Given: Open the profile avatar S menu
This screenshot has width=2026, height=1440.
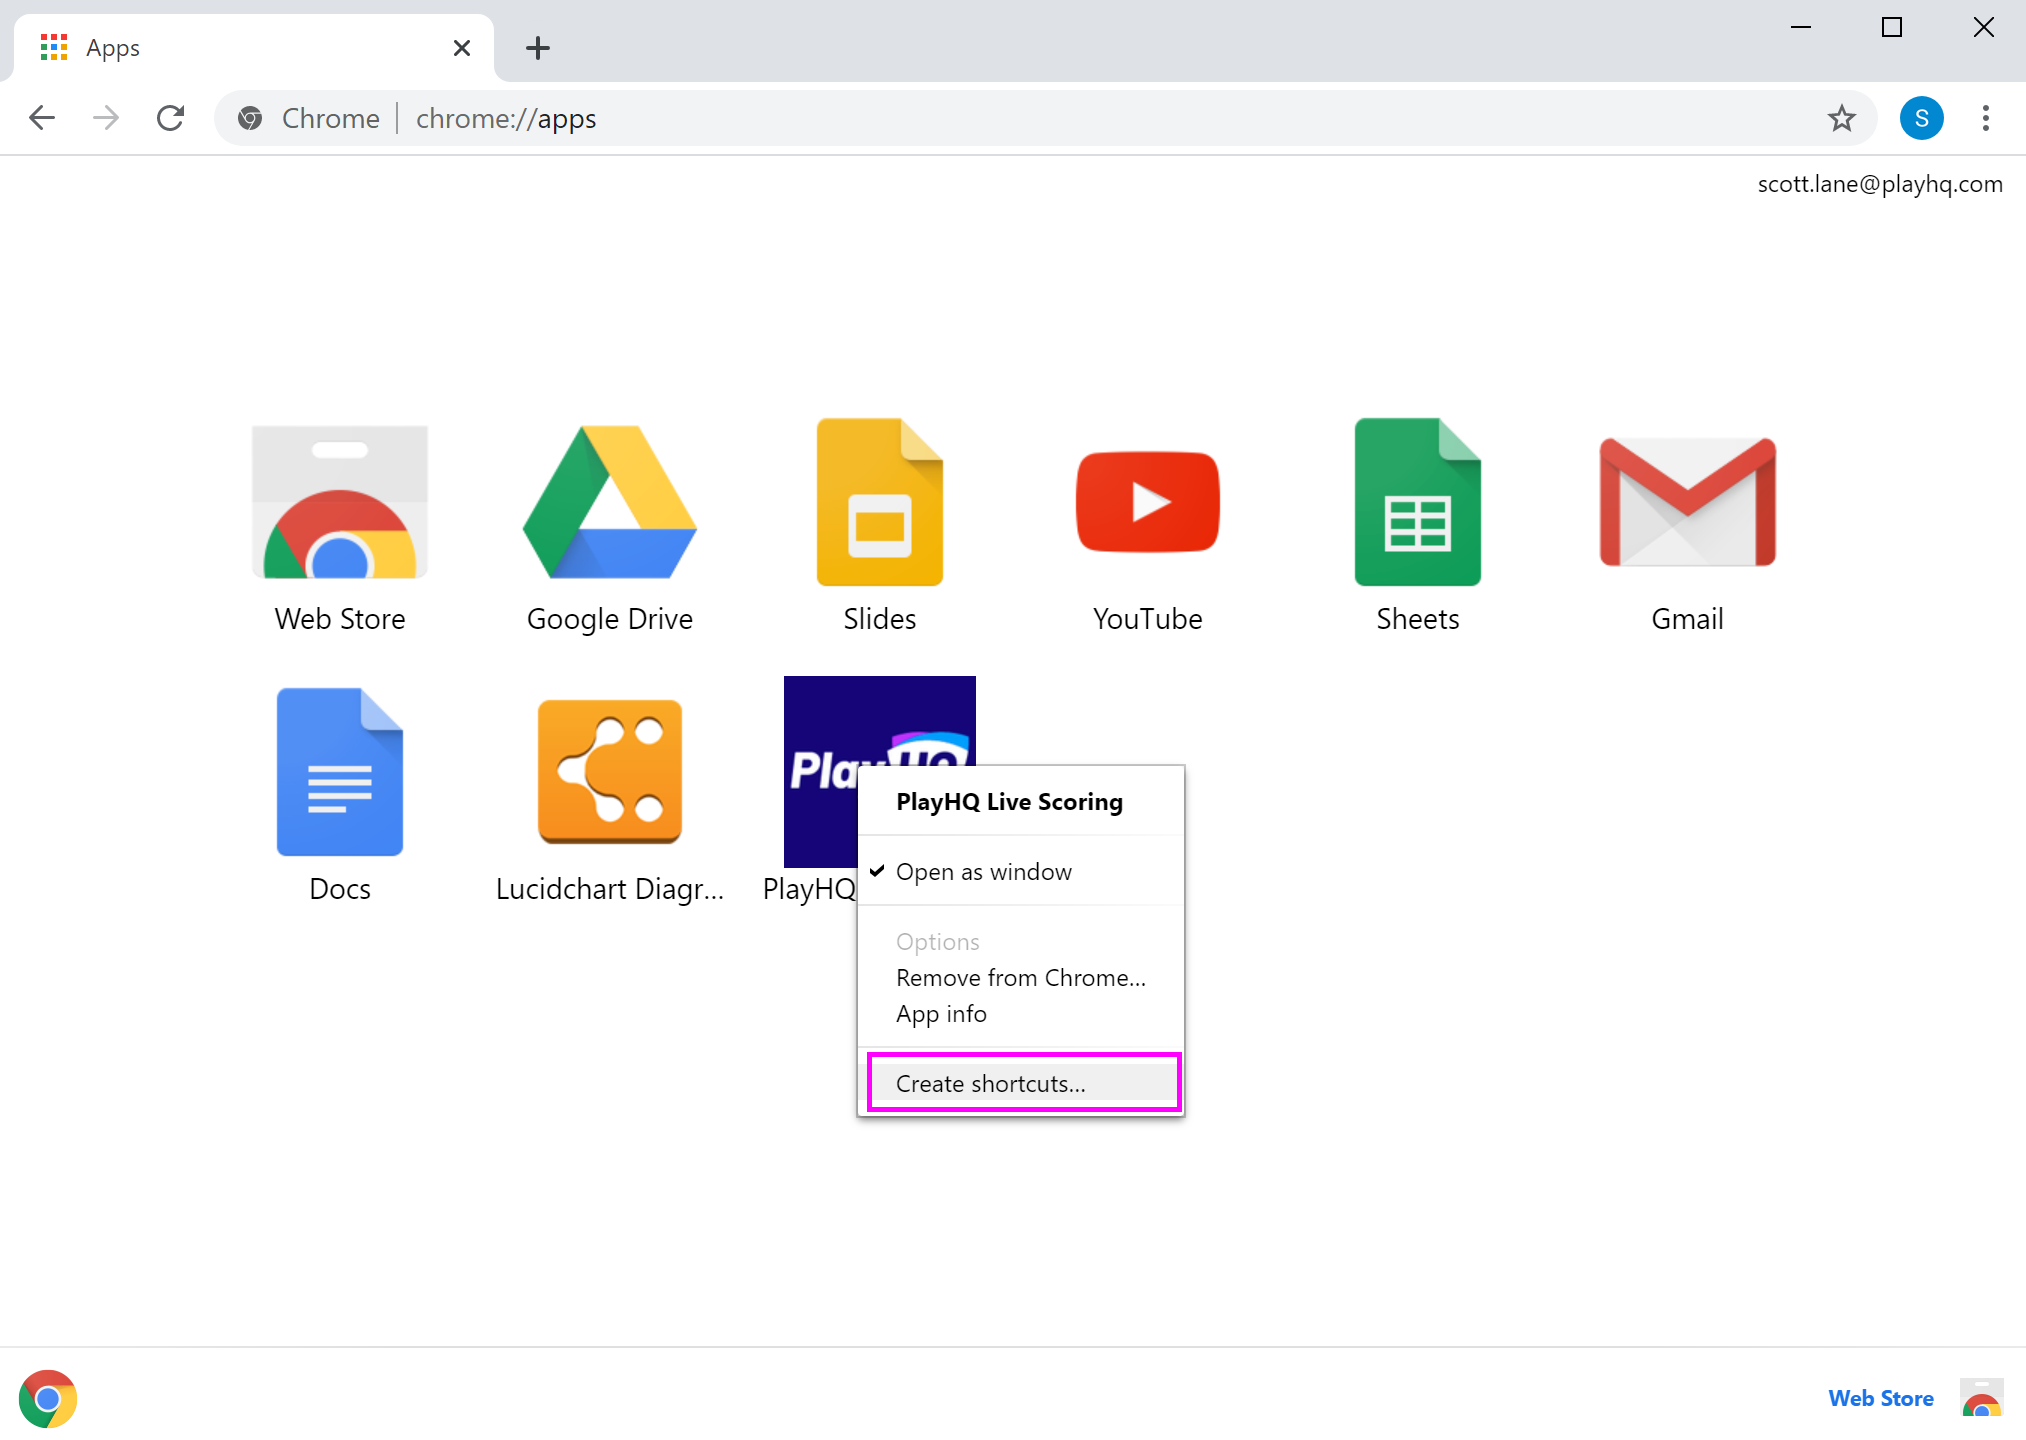Looking at the screenshot, I should click(1921, 119).
